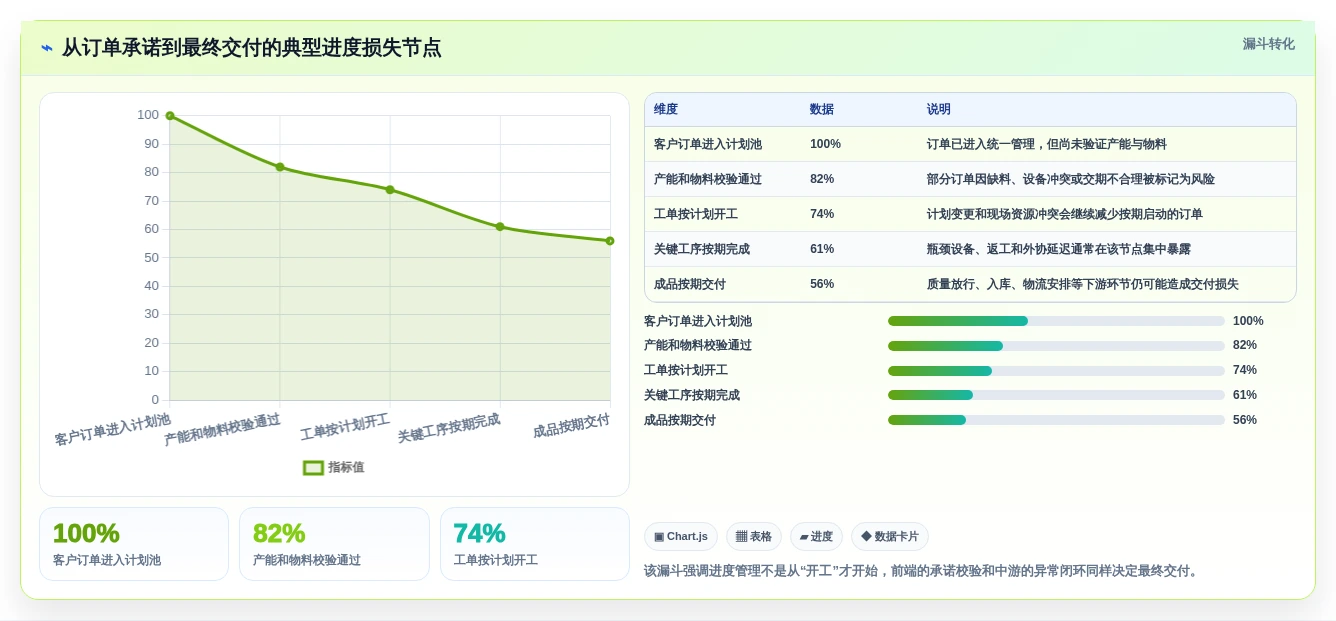The image size is (1336, 621).
Task: Click table cell 成品按期交付
Action: tap(690, 285)
